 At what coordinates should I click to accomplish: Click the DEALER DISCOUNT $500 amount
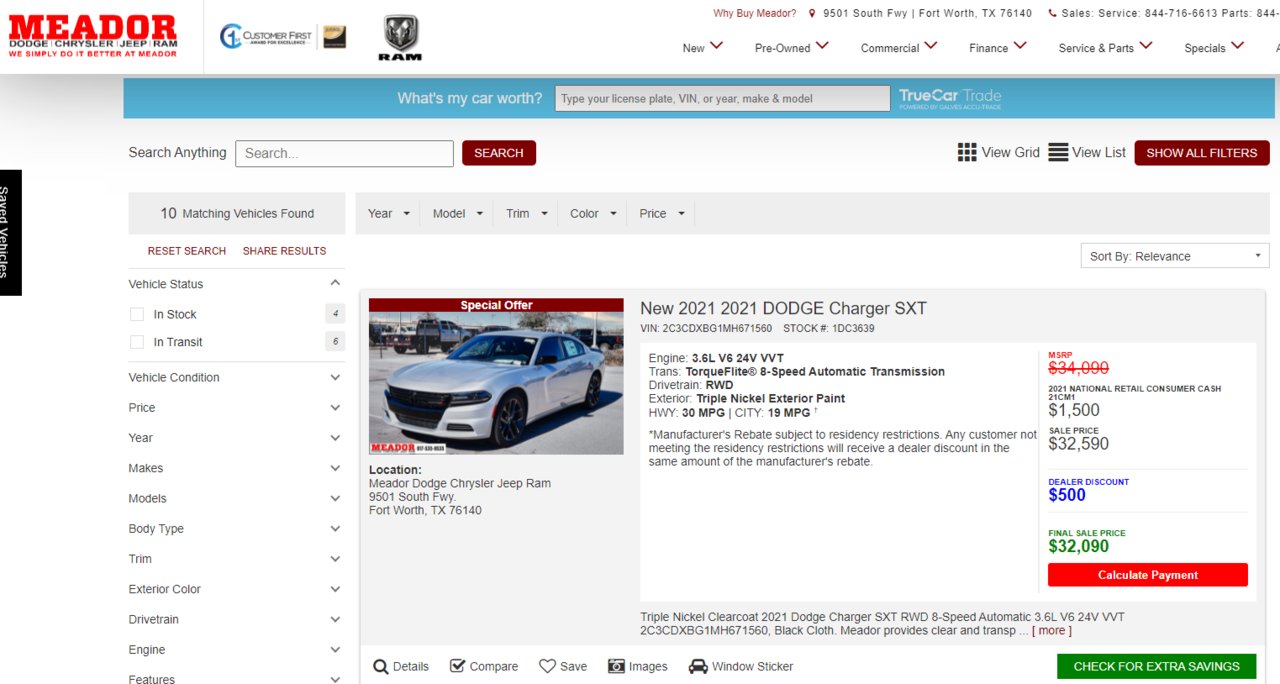point(1067,495)
